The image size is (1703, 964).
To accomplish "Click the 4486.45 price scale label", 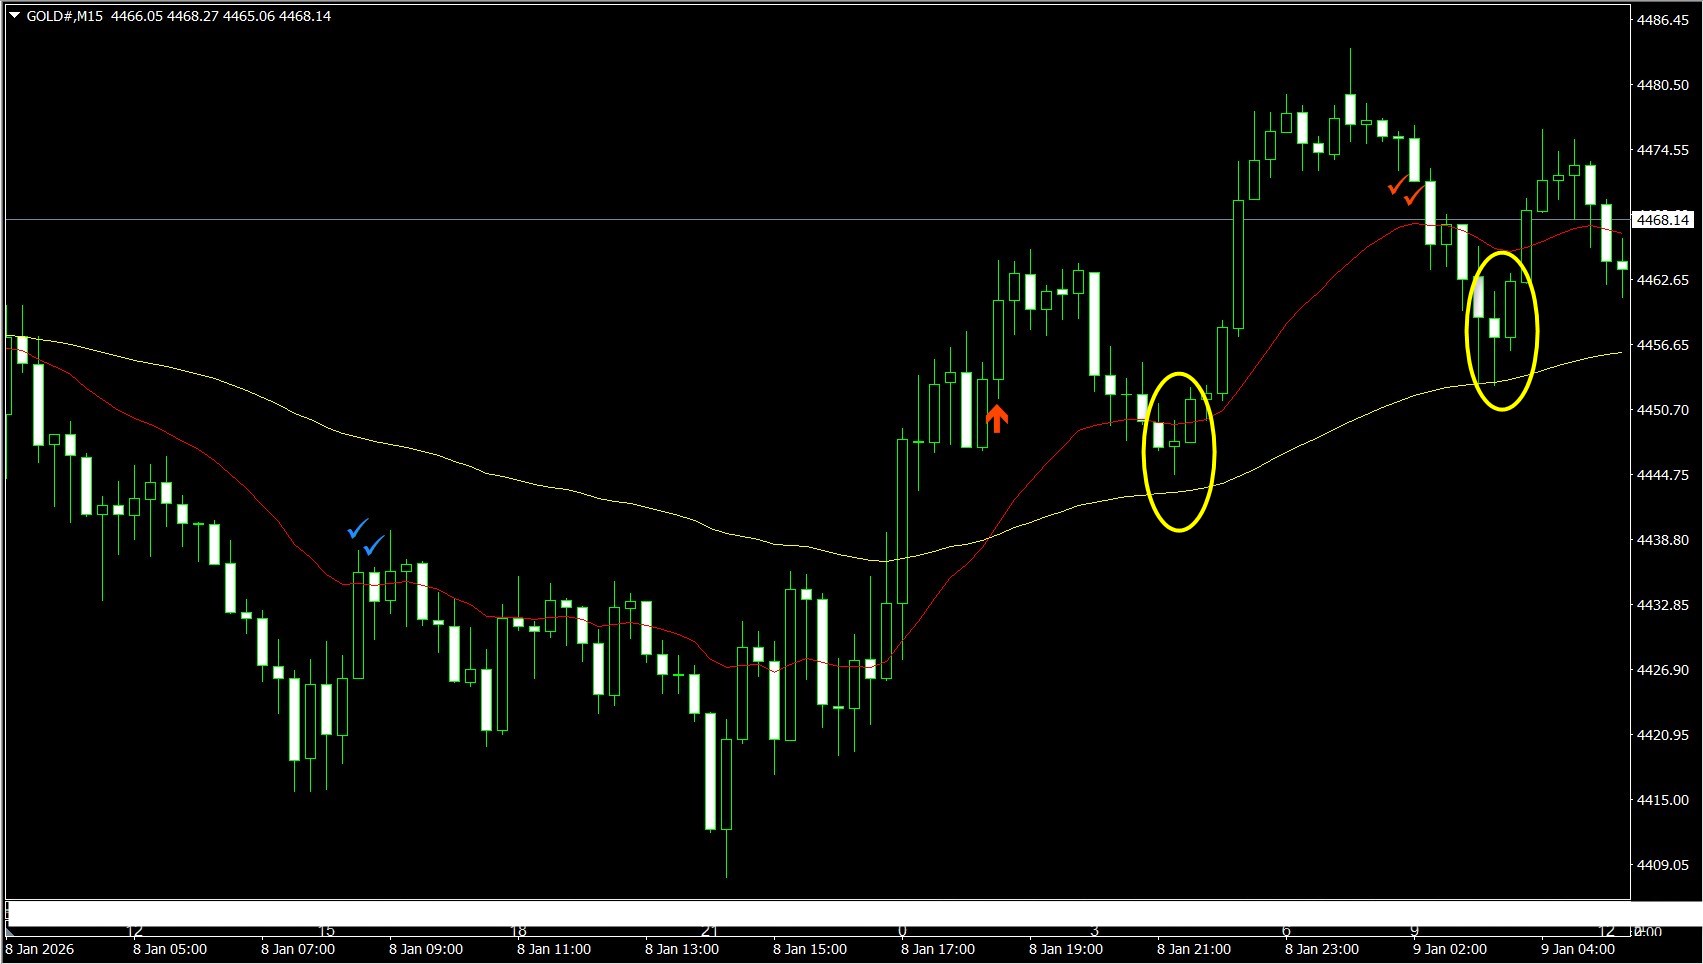I will (1662, 20).
